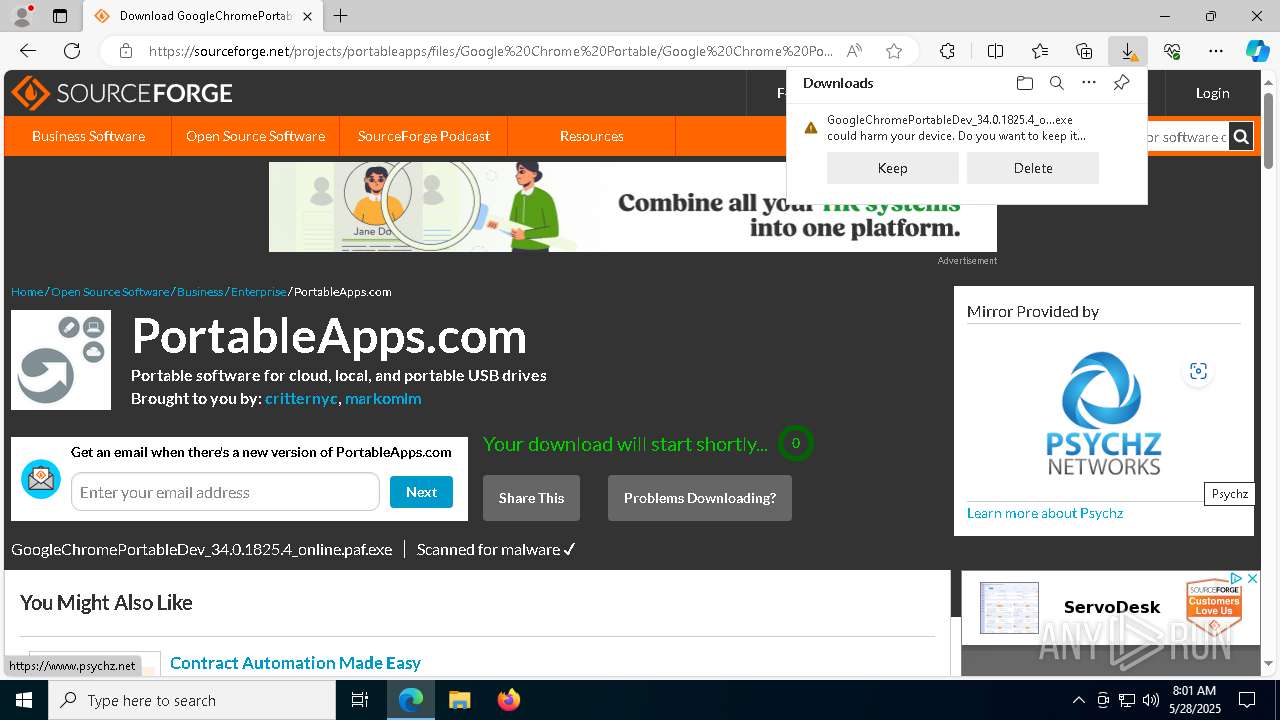Click the email address input field
The height and width of the screenshot is (720, 1280).
(x=225, y=492)
